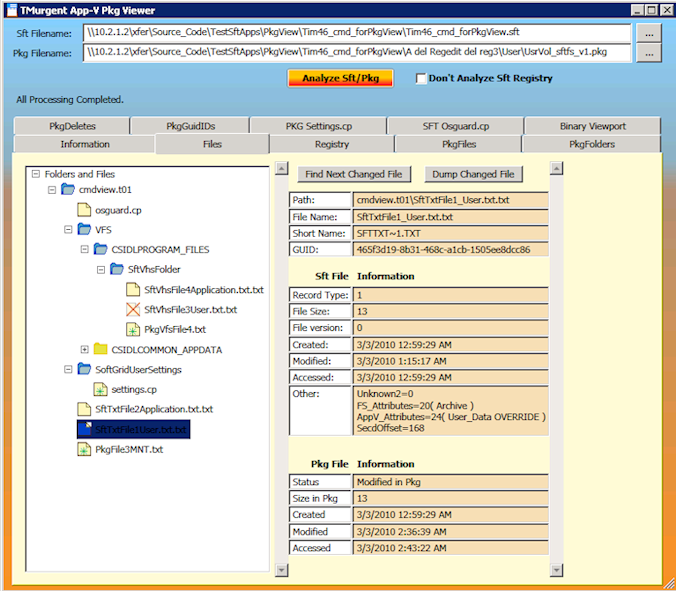Select the SftVhsFile4Application.txt.txt file icon
Image resolution: width=676 pixels, height=591 pixels.
133,289
